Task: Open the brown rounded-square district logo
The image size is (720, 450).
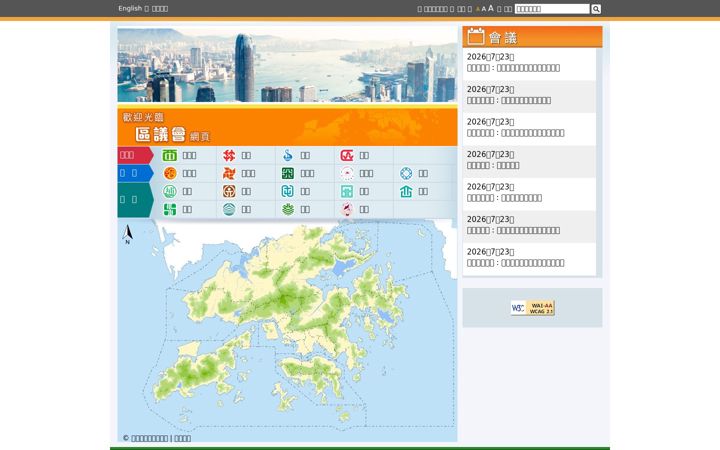Action: 229,191
